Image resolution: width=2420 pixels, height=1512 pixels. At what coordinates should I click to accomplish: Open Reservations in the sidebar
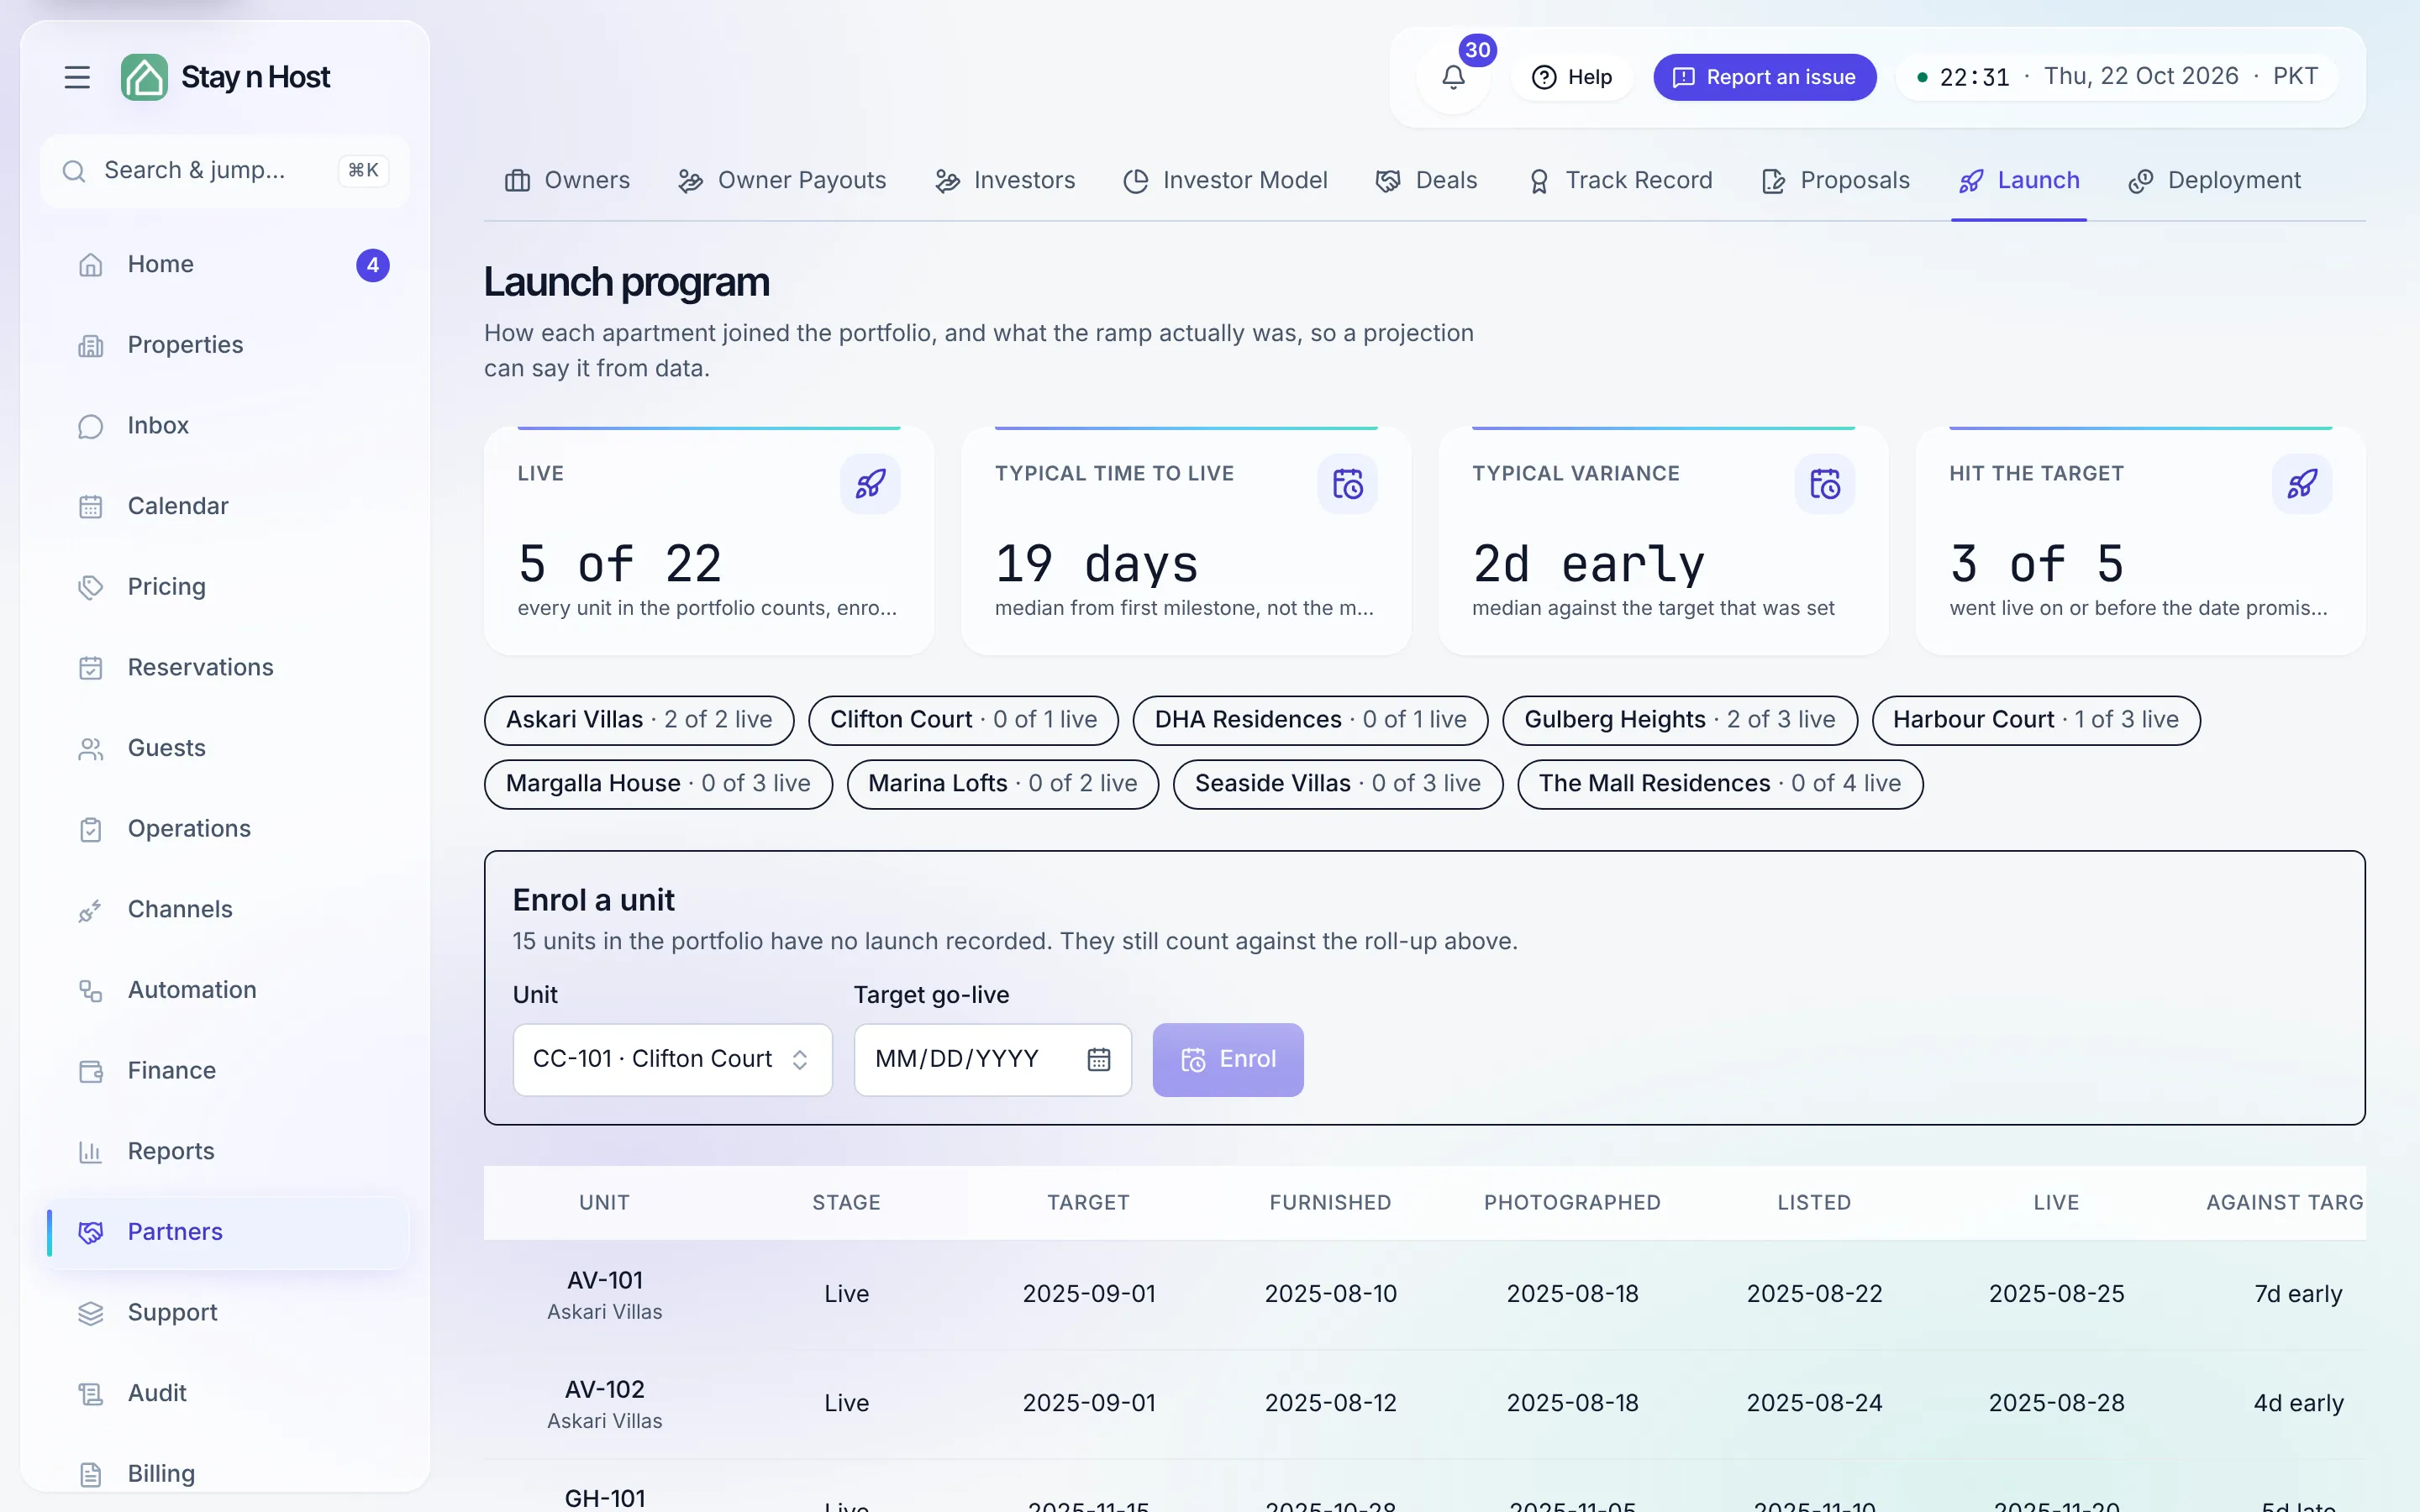point(227,668)
